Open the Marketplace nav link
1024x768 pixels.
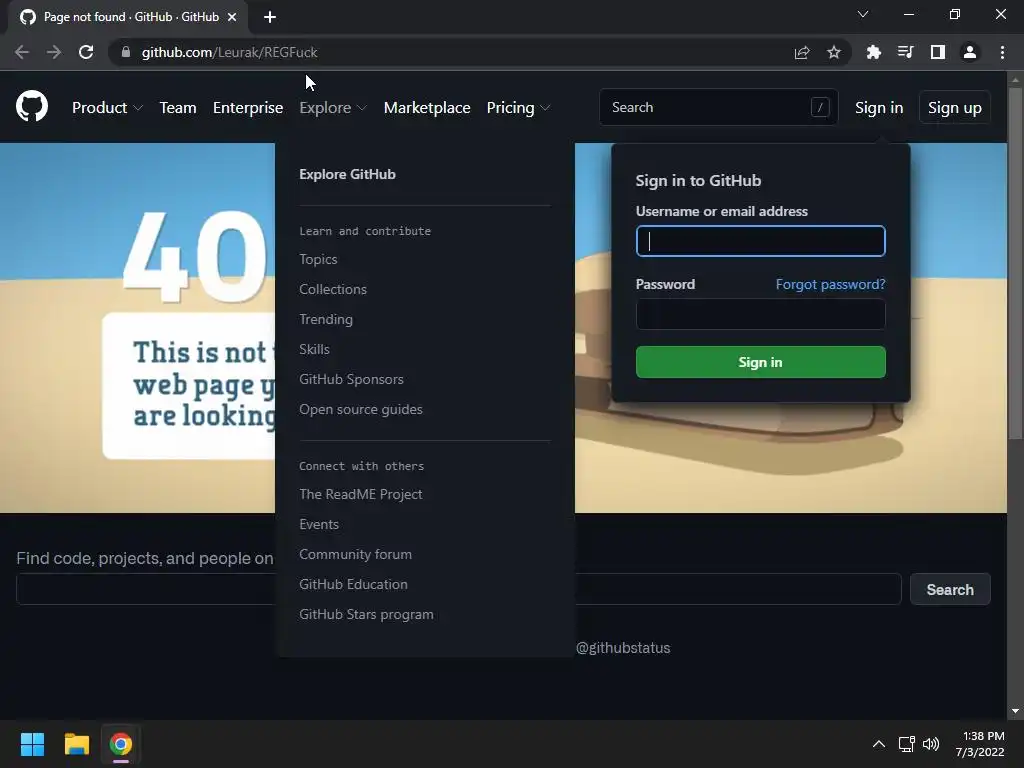pyautogui.click(x=427, y=108)
